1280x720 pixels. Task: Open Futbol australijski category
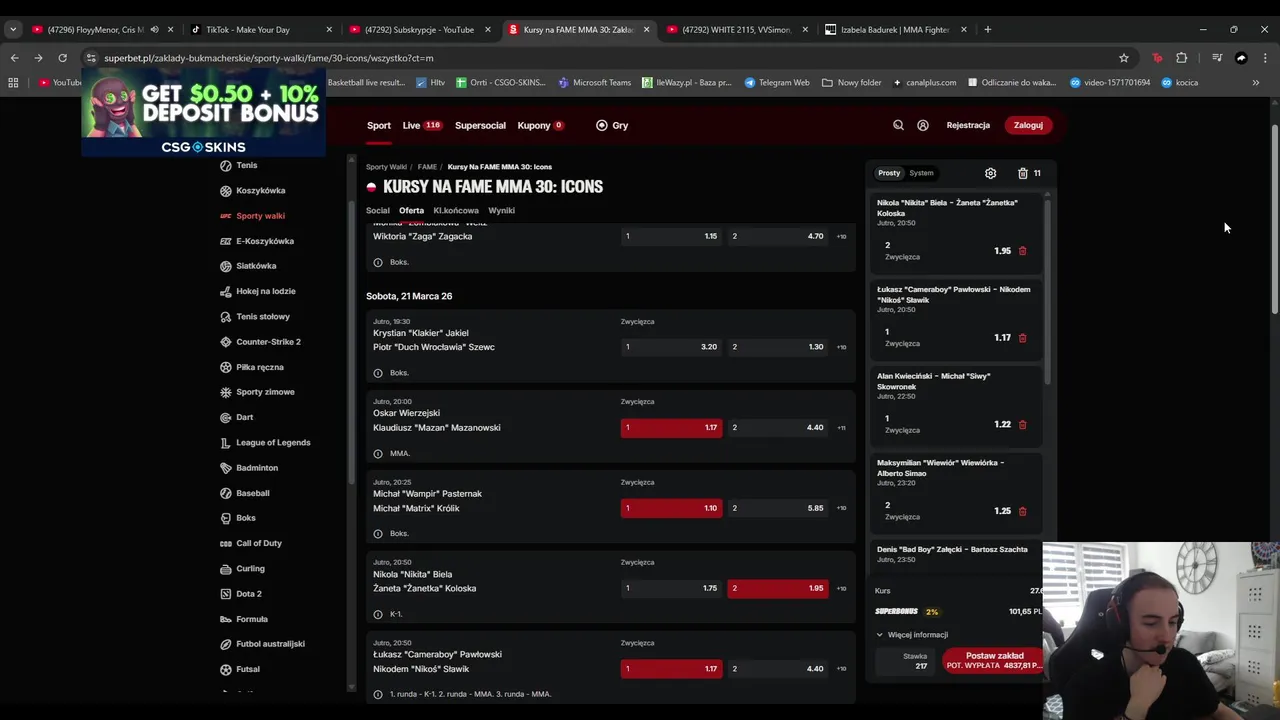(x=270, y=644)
